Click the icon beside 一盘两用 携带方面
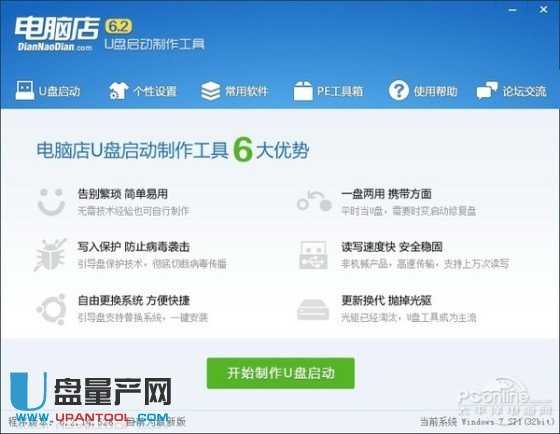The image size is (560, 434). (x=314, y=201)
